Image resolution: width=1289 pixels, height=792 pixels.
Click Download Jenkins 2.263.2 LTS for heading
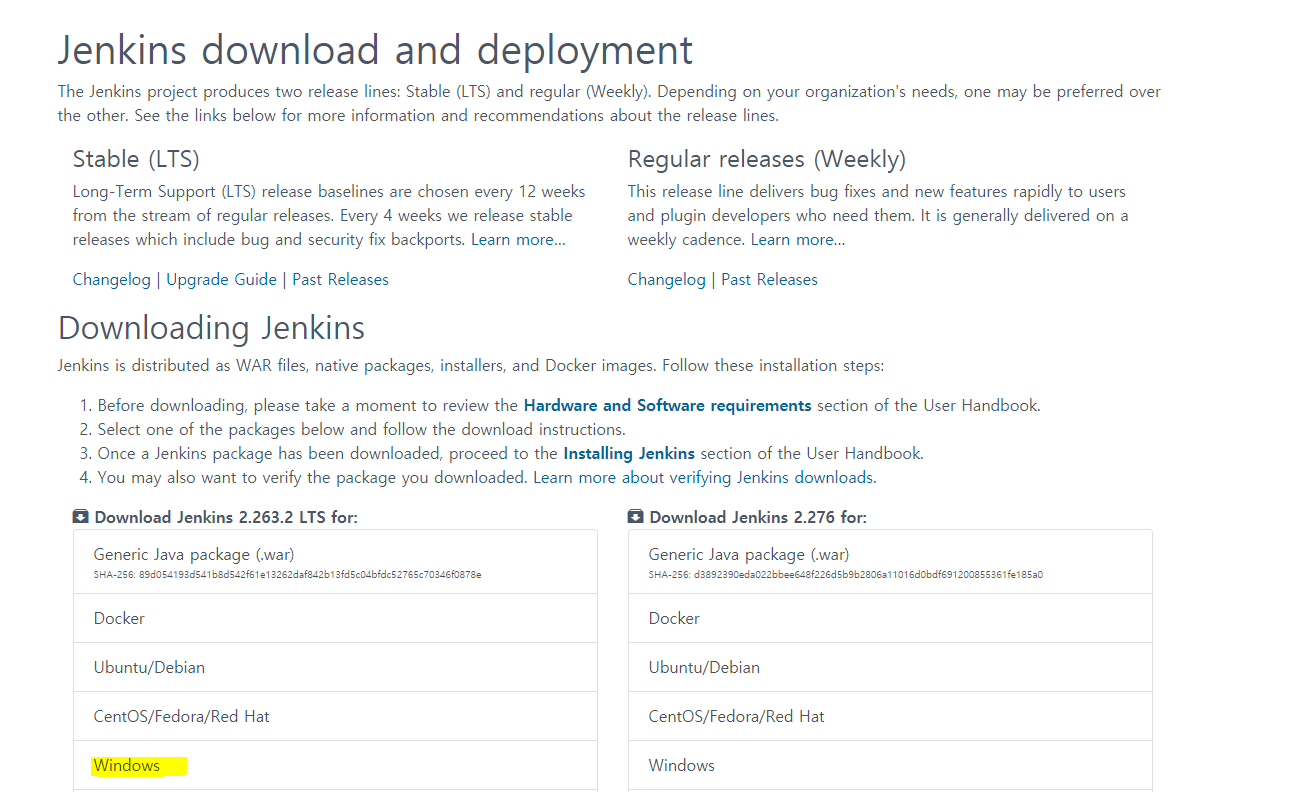226,517
